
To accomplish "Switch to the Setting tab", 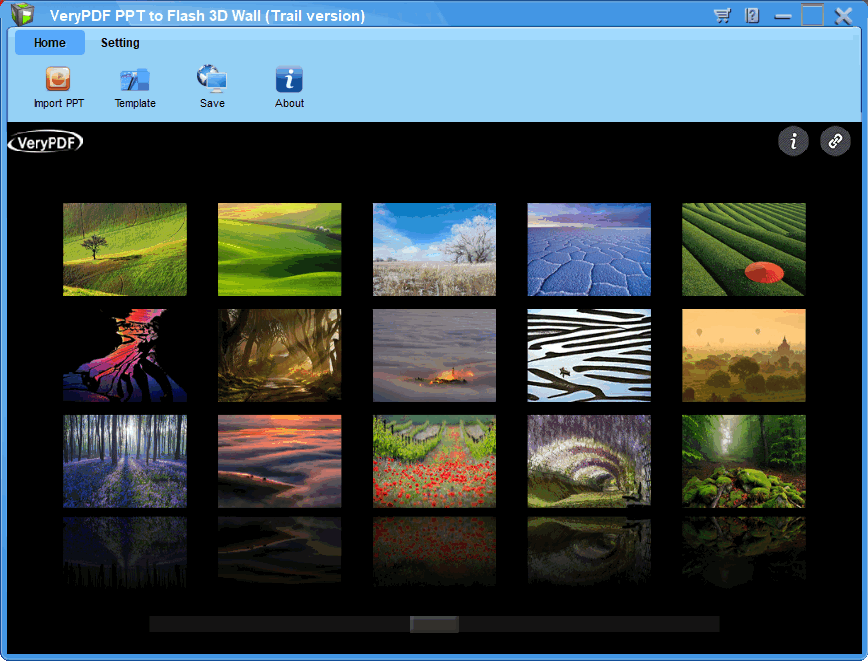I will pos(120,43).
